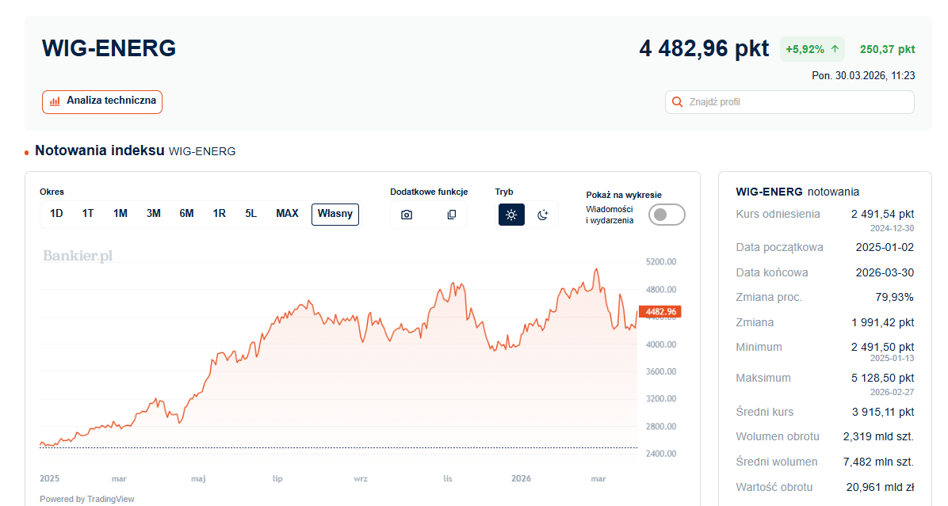The image size is (948, 506).
Task: Click Maksimum value 5 128,50 pkt
Action: coord(883,378)
